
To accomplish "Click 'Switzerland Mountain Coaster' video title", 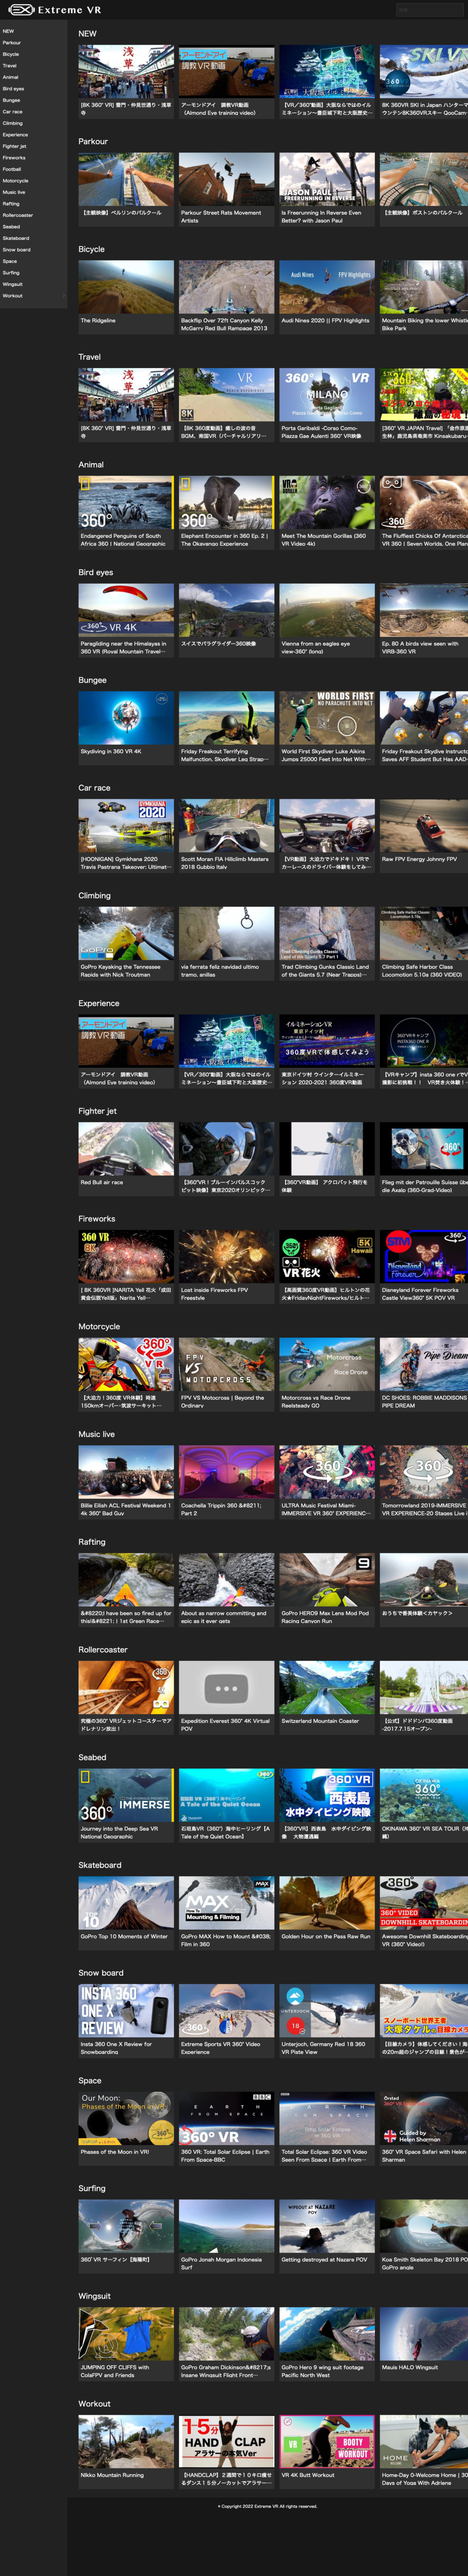I will click(320, 1721).
